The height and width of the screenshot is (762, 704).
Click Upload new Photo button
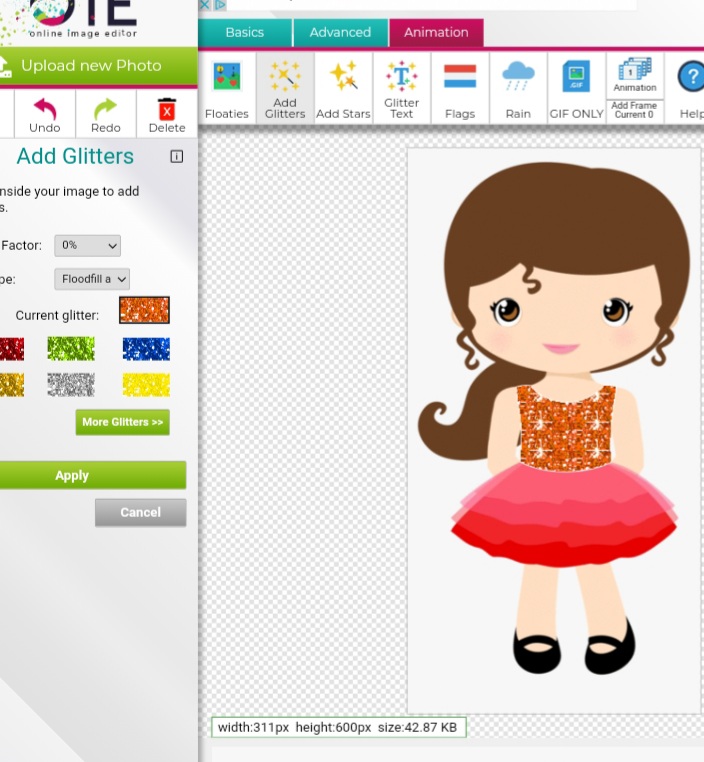90,66
